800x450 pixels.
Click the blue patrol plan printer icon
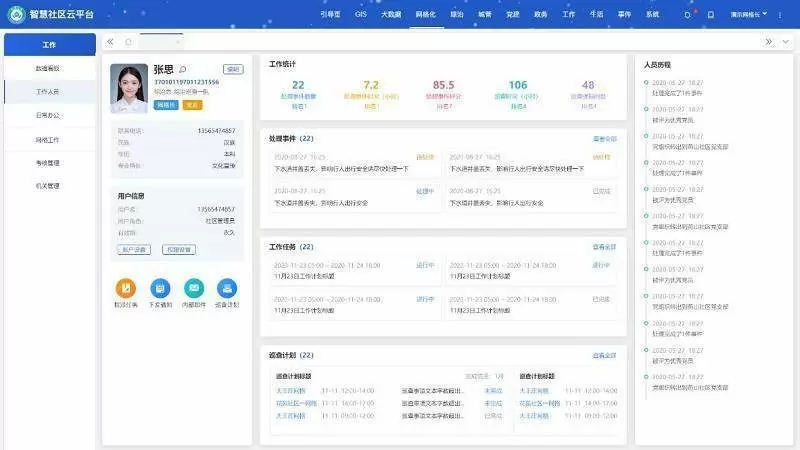click(x=227, y=288)
